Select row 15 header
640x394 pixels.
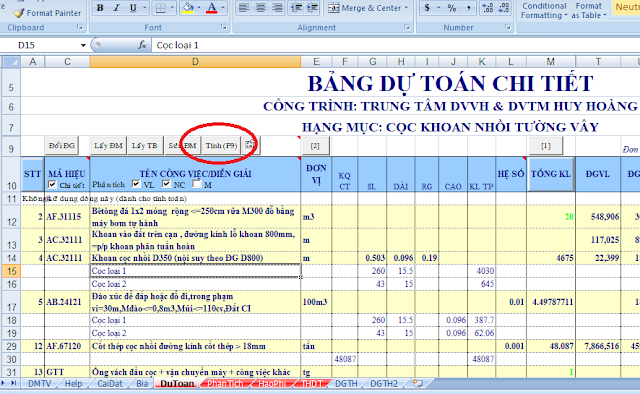tap(11, 271)
